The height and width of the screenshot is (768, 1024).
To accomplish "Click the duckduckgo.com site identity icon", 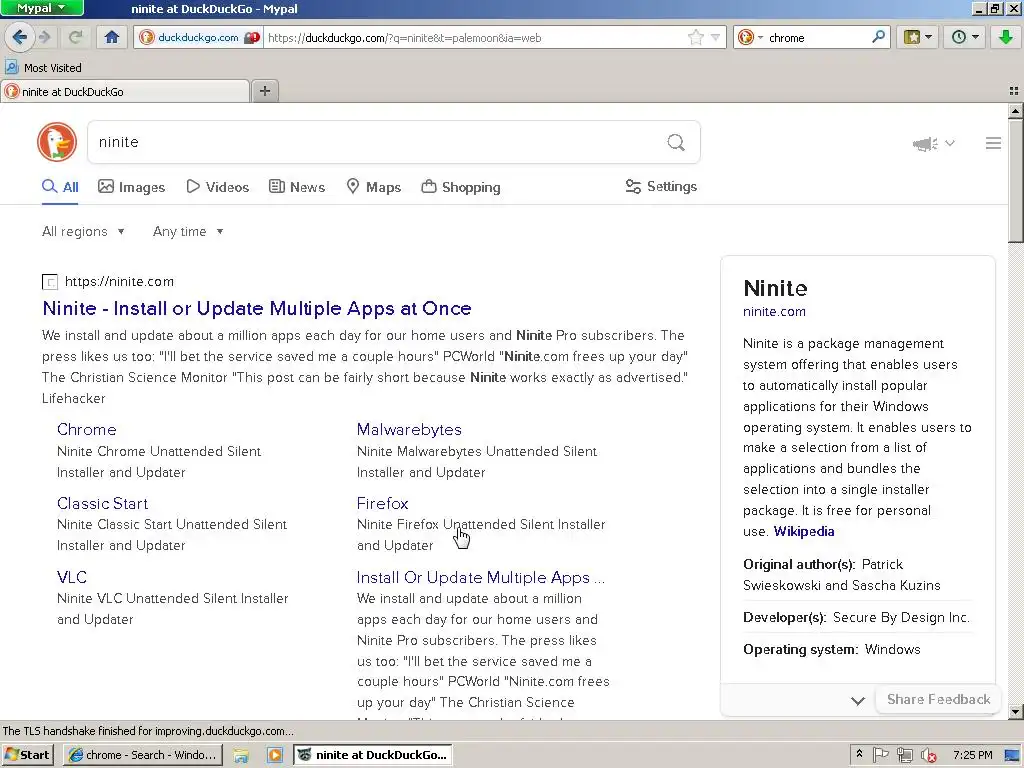I will coord(147,37).
